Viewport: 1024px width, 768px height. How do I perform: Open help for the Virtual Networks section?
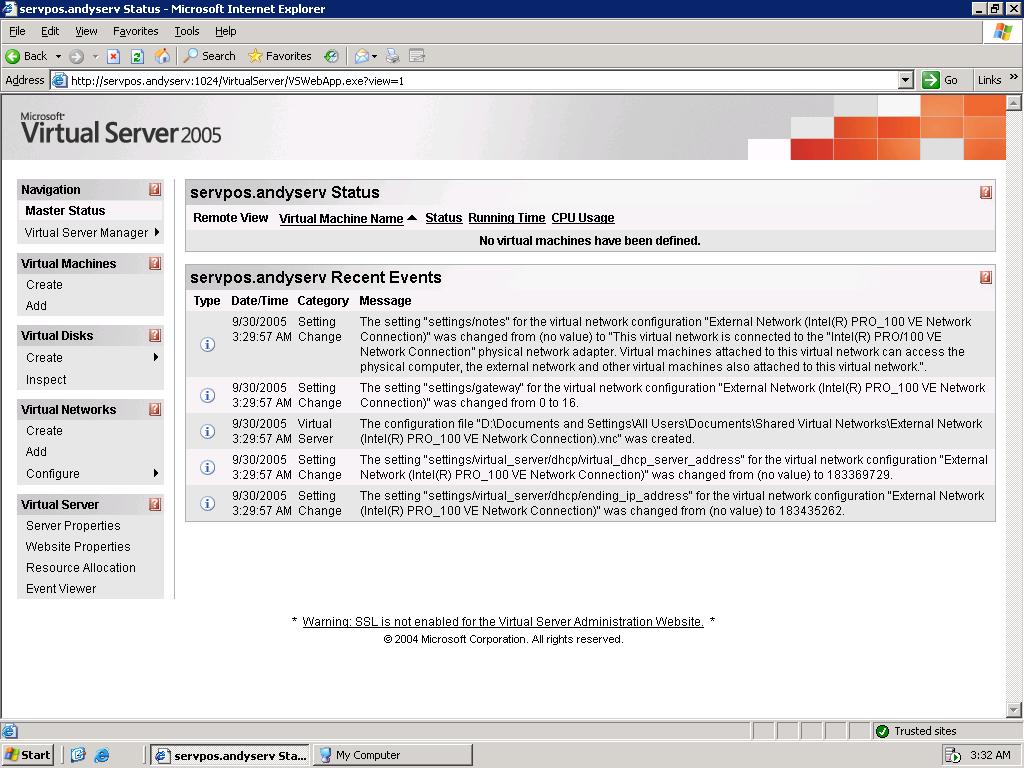tap(155, 409)
